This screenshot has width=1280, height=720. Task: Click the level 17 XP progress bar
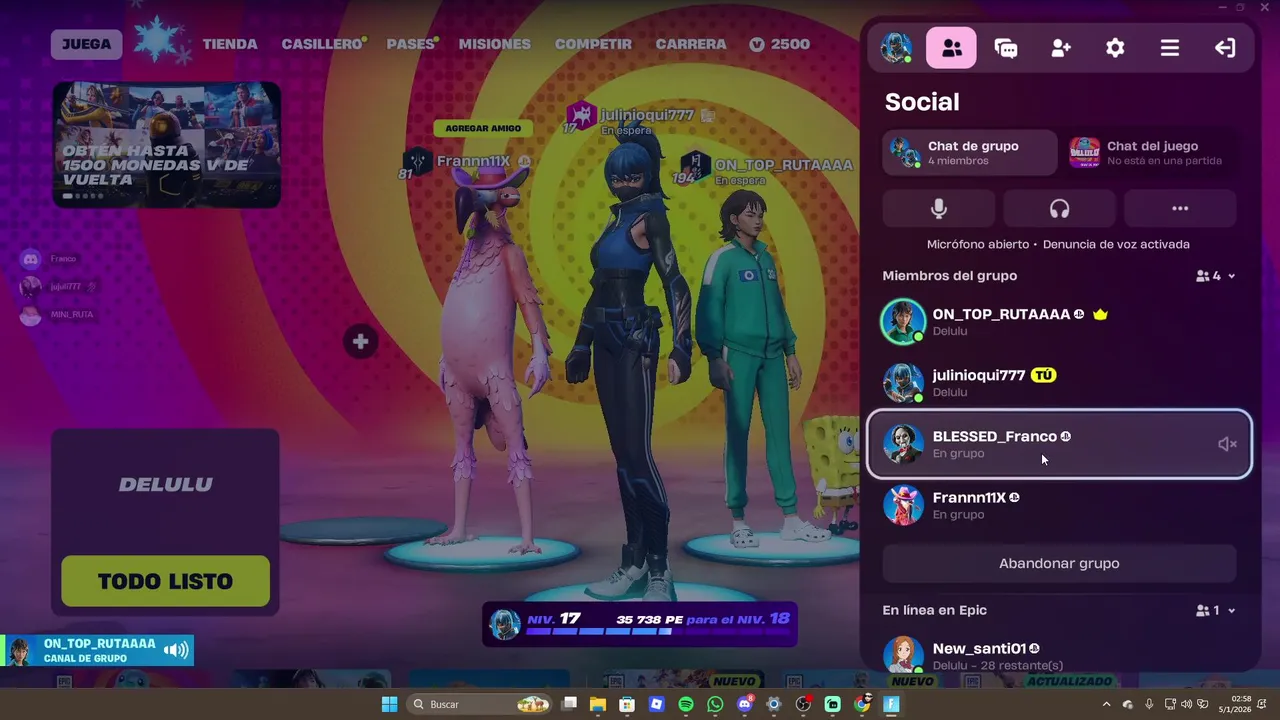click(x=640, y=624)
